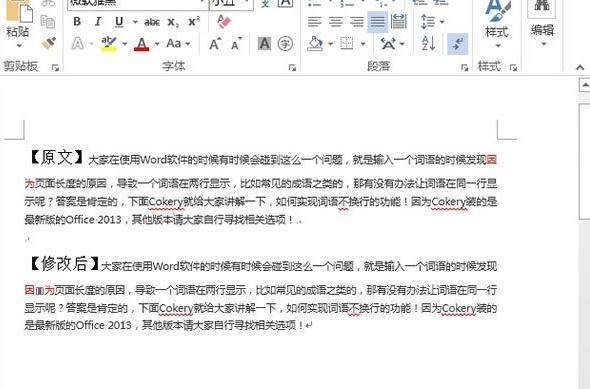Click the enclosed character 字 icon

pos(285,44)
